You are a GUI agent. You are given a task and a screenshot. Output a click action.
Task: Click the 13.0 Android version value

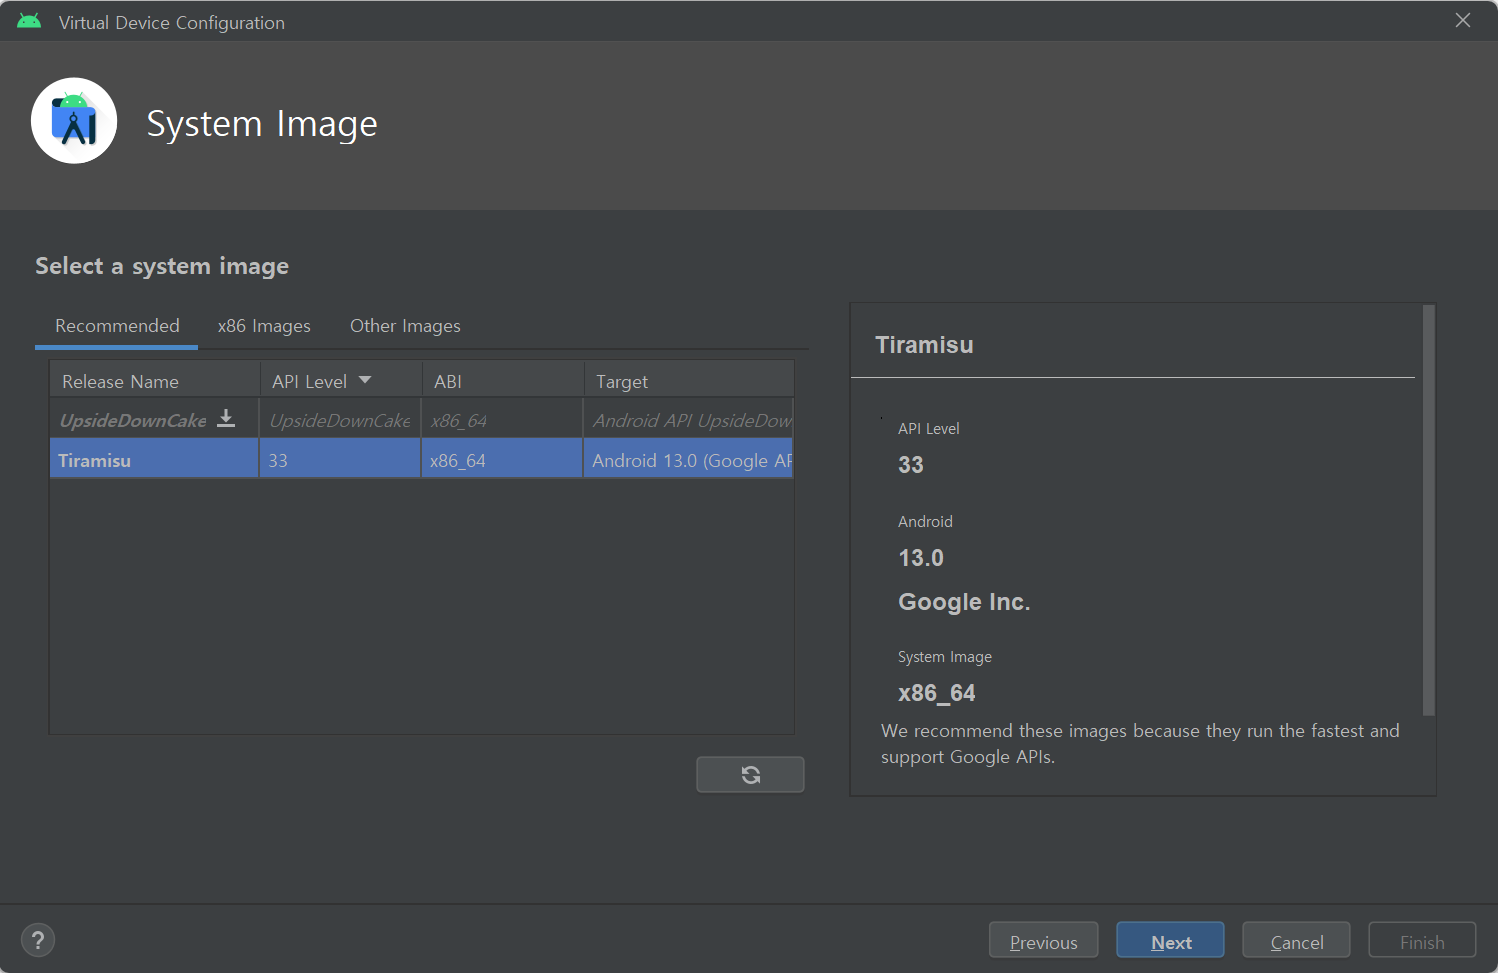click(x=921, y=558)
